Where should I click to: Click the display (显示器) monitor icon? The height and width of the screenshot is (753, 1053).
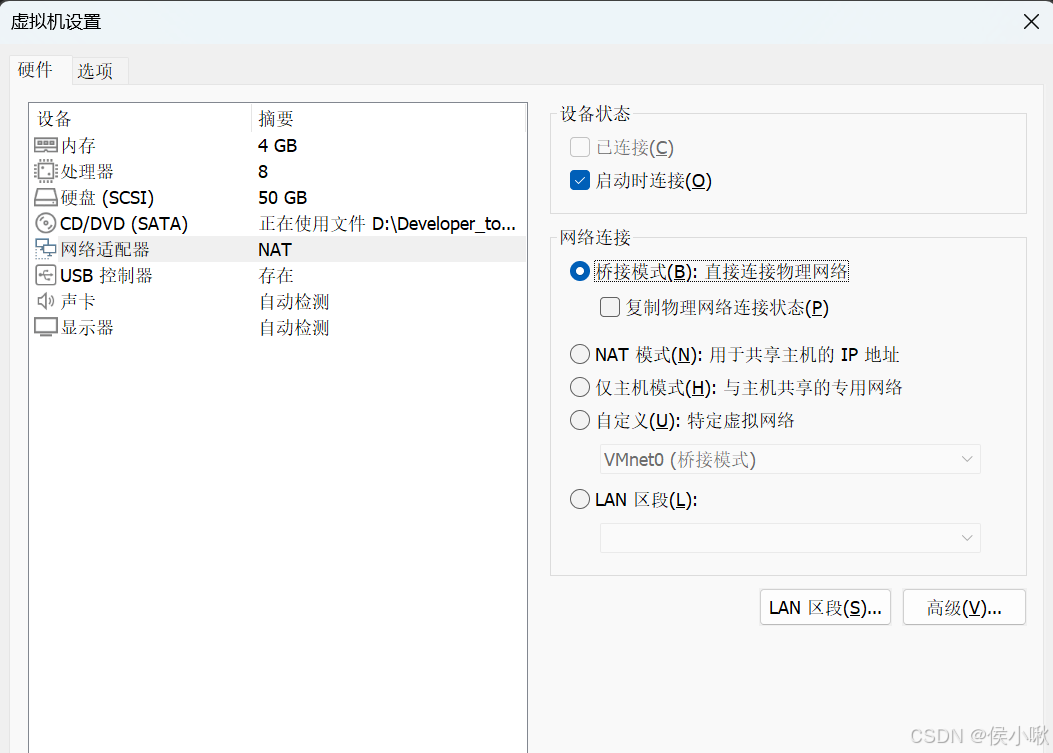(x=46, y=327)
